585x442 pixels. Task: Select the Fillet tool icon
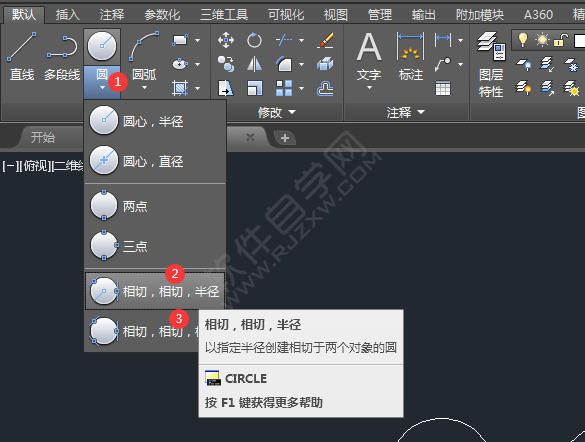pyautogui.click(x=284, y=64)
